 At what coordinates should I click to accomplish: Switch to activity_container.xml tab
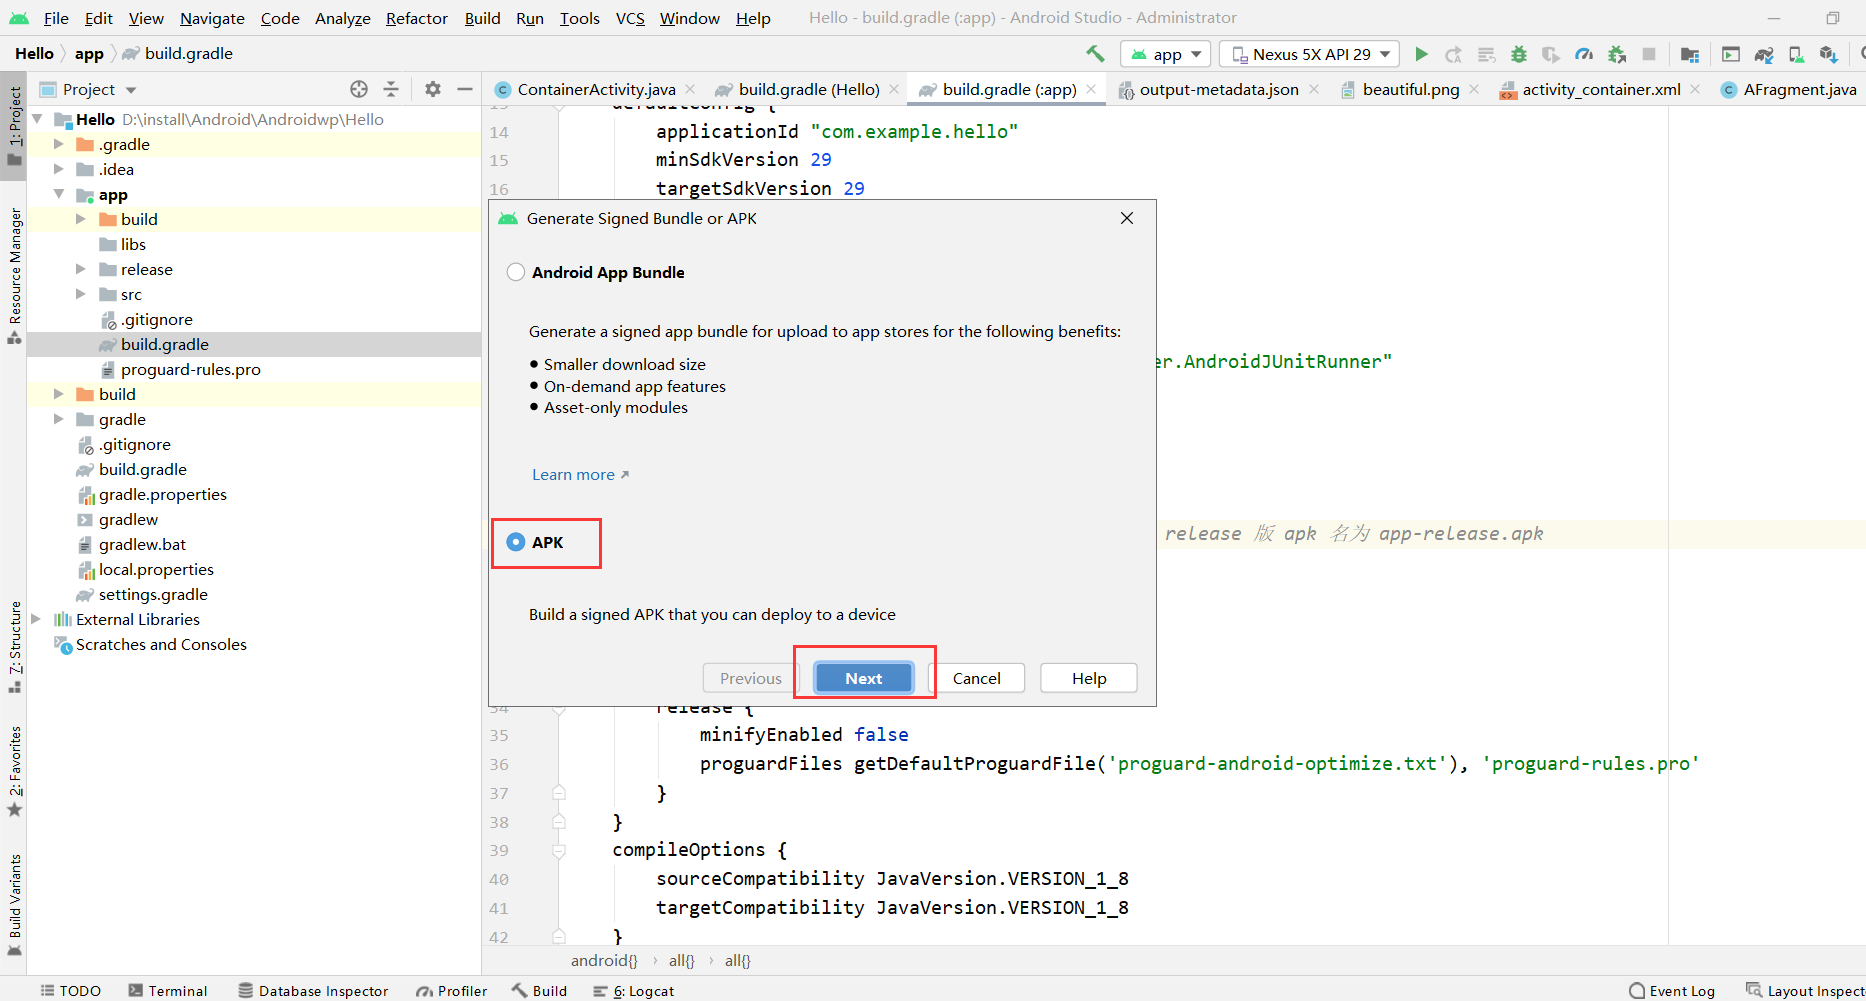[x=1601, y=89]
